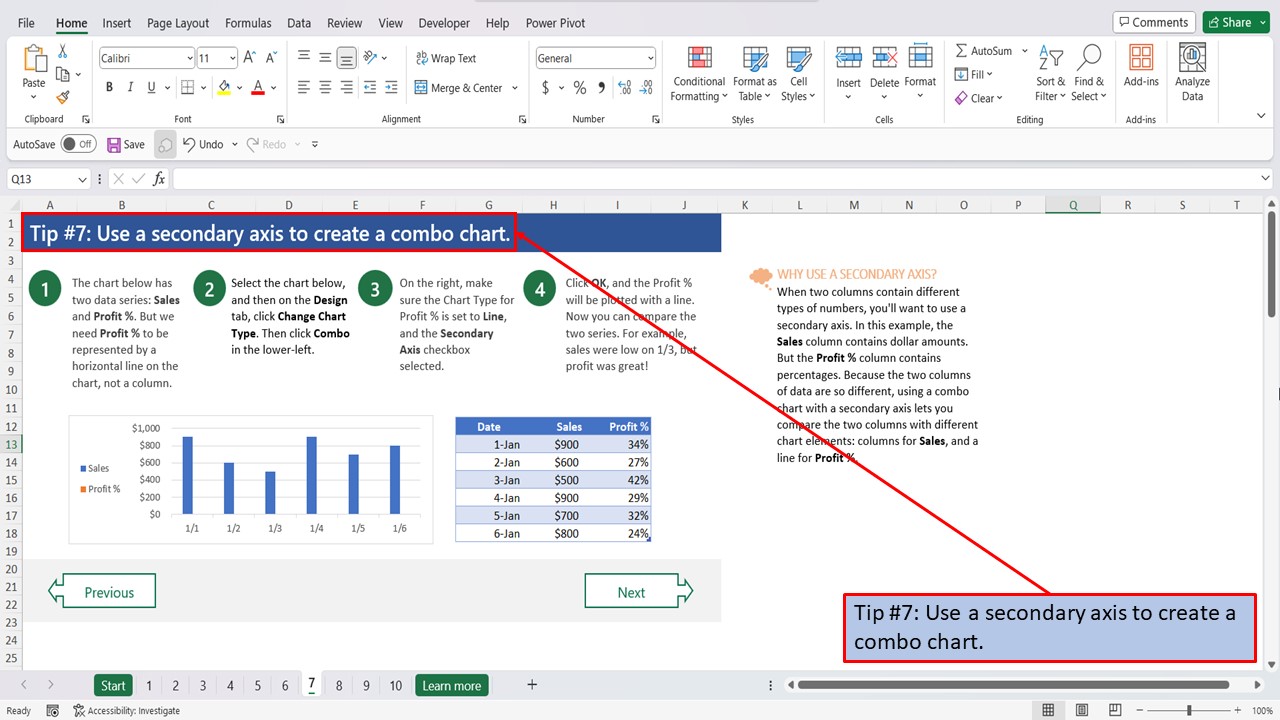Select the Learn more sheet tab
The width and height of the screenshot is (1280, 720).
tap(451, 685)
